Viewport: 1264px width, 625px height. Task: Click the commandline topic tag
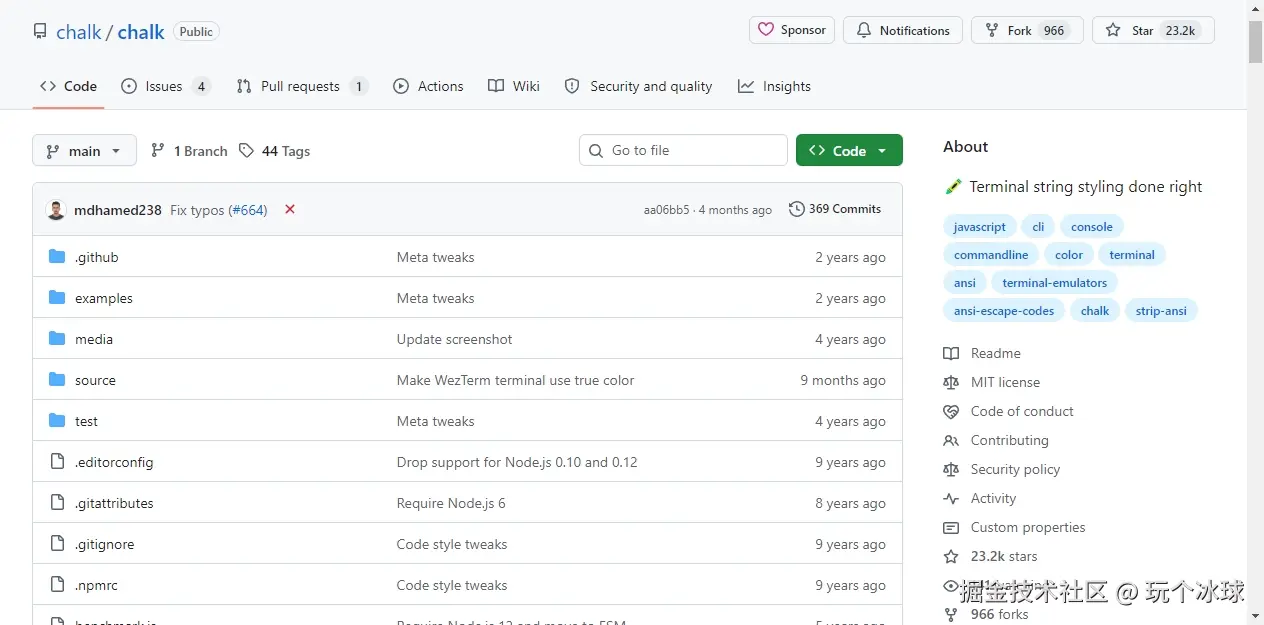point(991,255)
